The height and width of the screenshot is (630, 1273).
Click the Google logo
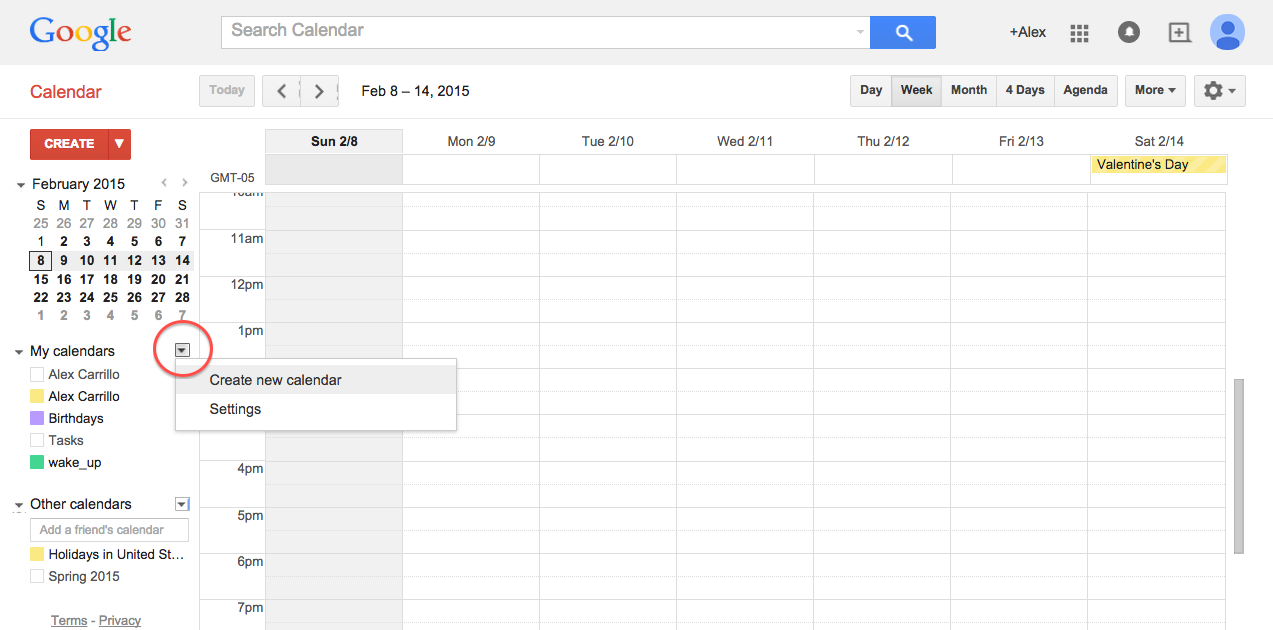[x=80, y=33]
